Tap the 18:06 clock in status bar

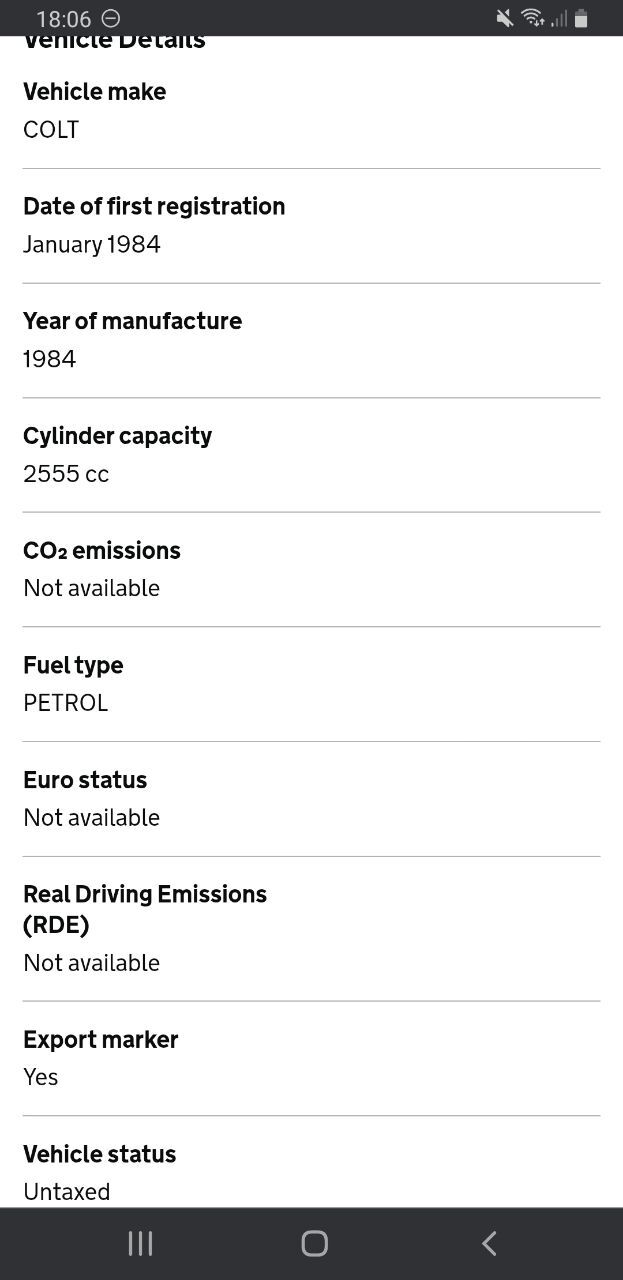(x=63, y=19)
